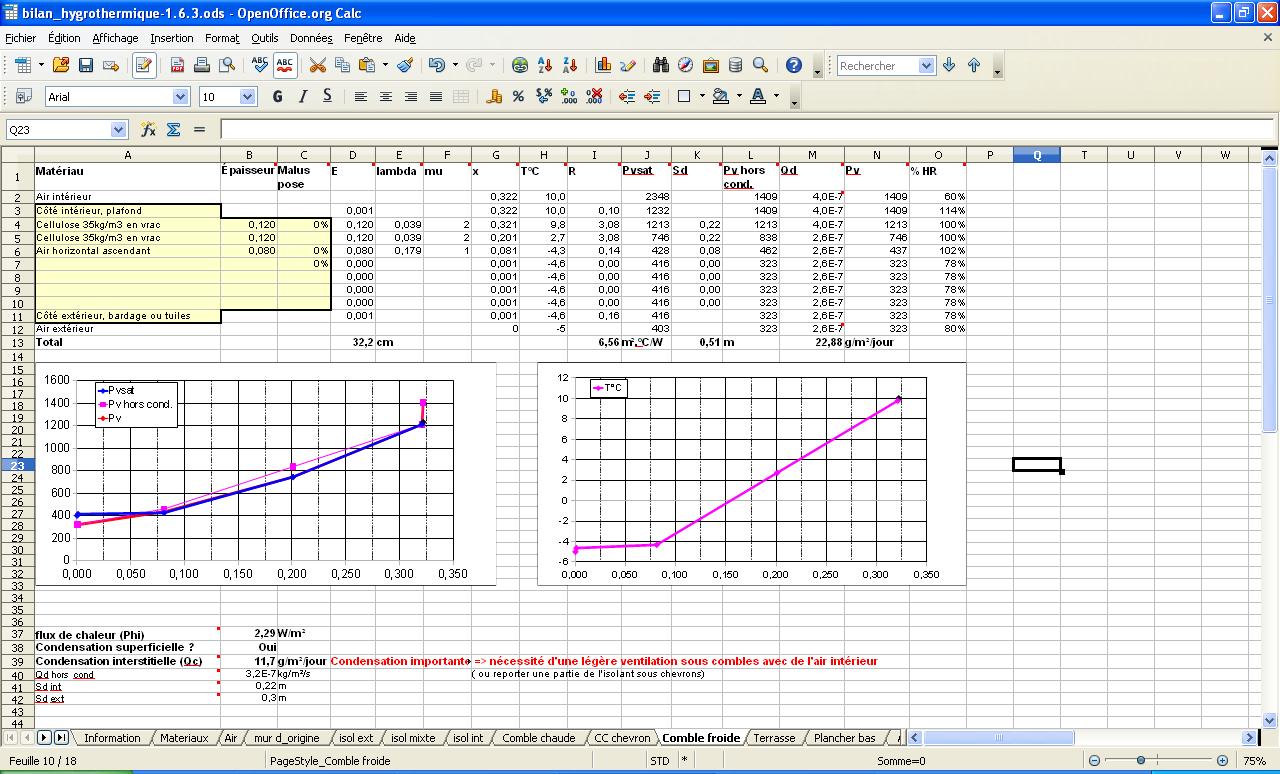Find next with the down arrow
Screen dimensions: 1280x774
coord(949,65)
